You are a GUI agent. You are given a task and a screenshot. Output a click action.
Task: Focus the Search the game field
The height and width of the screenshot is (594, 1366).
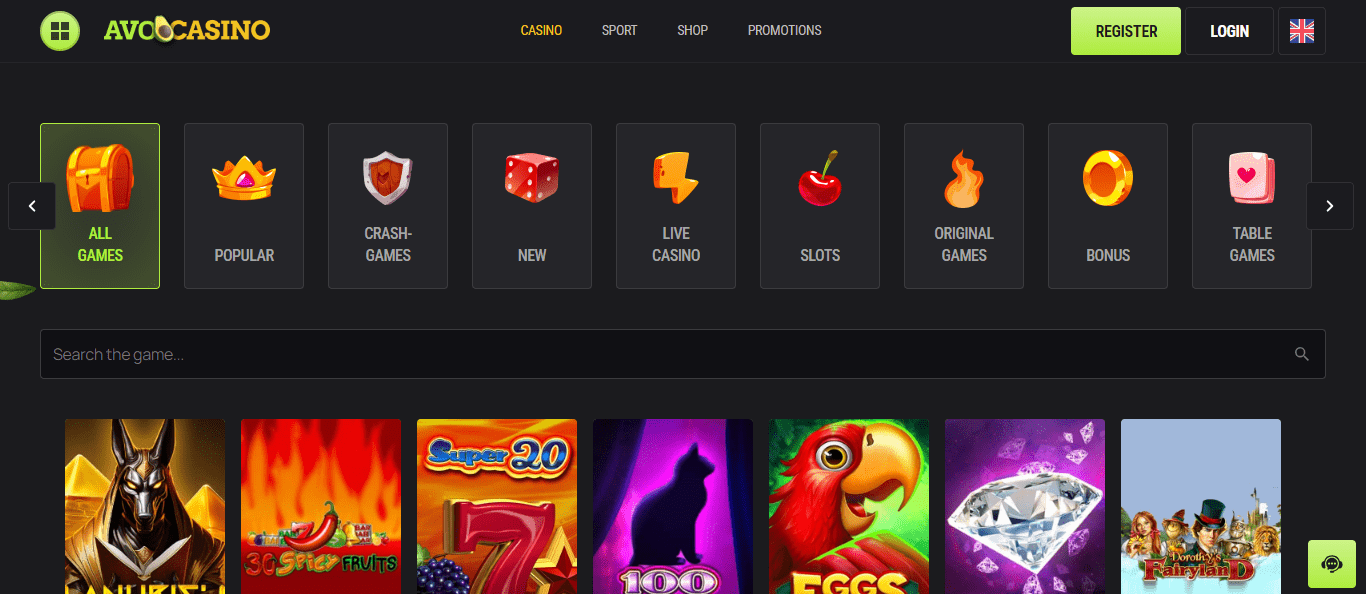[683, 354]
